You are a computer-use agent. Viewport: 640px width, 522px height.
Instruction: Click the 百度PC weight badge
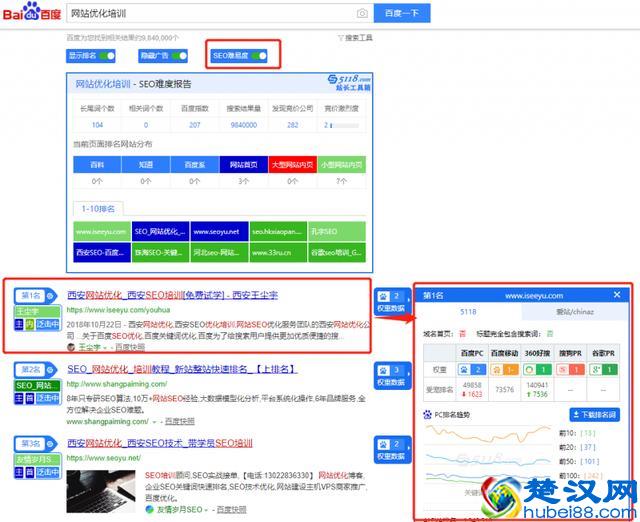click(x=472, y=370)
